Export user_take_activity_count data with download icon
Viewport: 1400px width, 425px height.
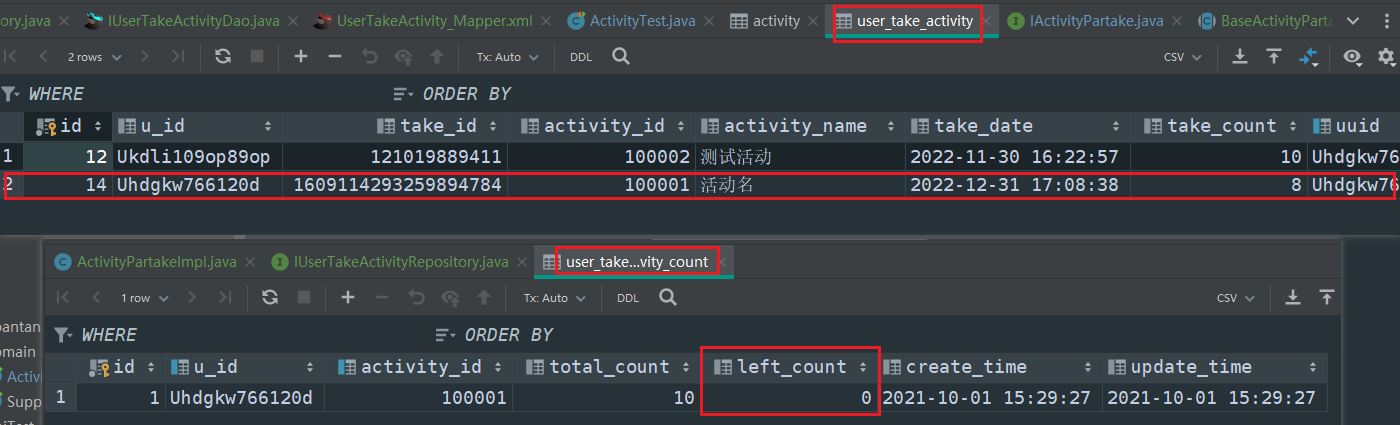1293,297
